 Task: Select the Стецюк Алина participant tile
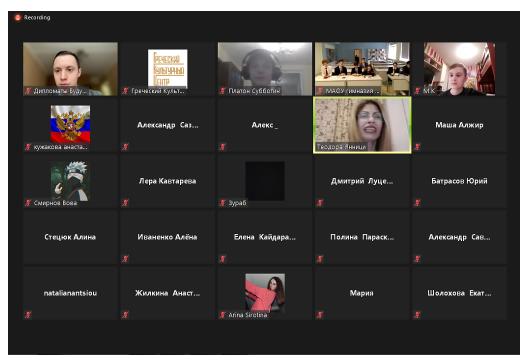(70, 237)
